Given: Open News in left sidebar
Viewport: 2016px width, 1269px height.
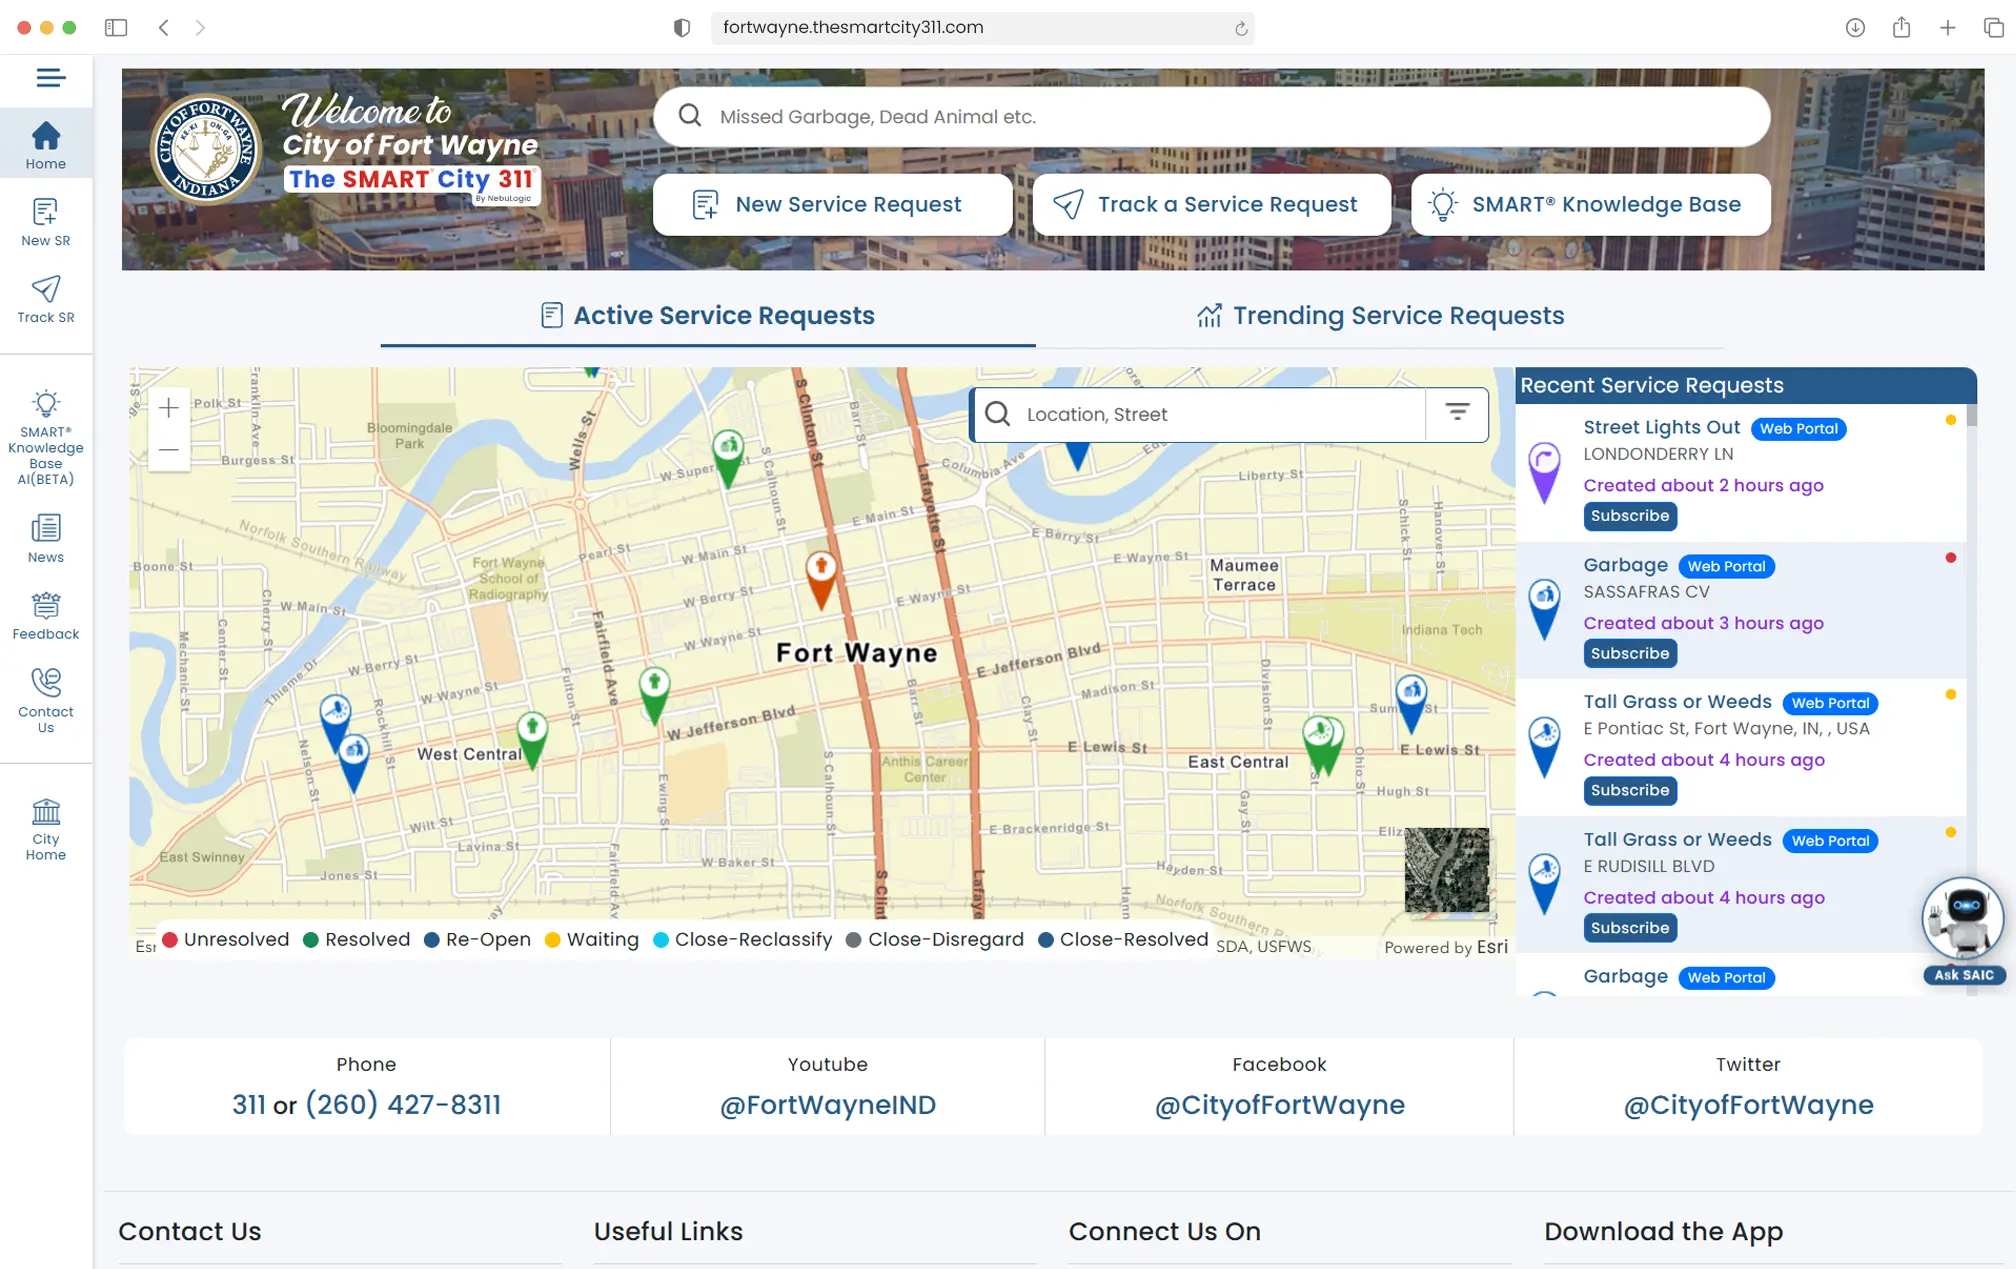Looking at the screenshot, I should [x=46, y=538].
